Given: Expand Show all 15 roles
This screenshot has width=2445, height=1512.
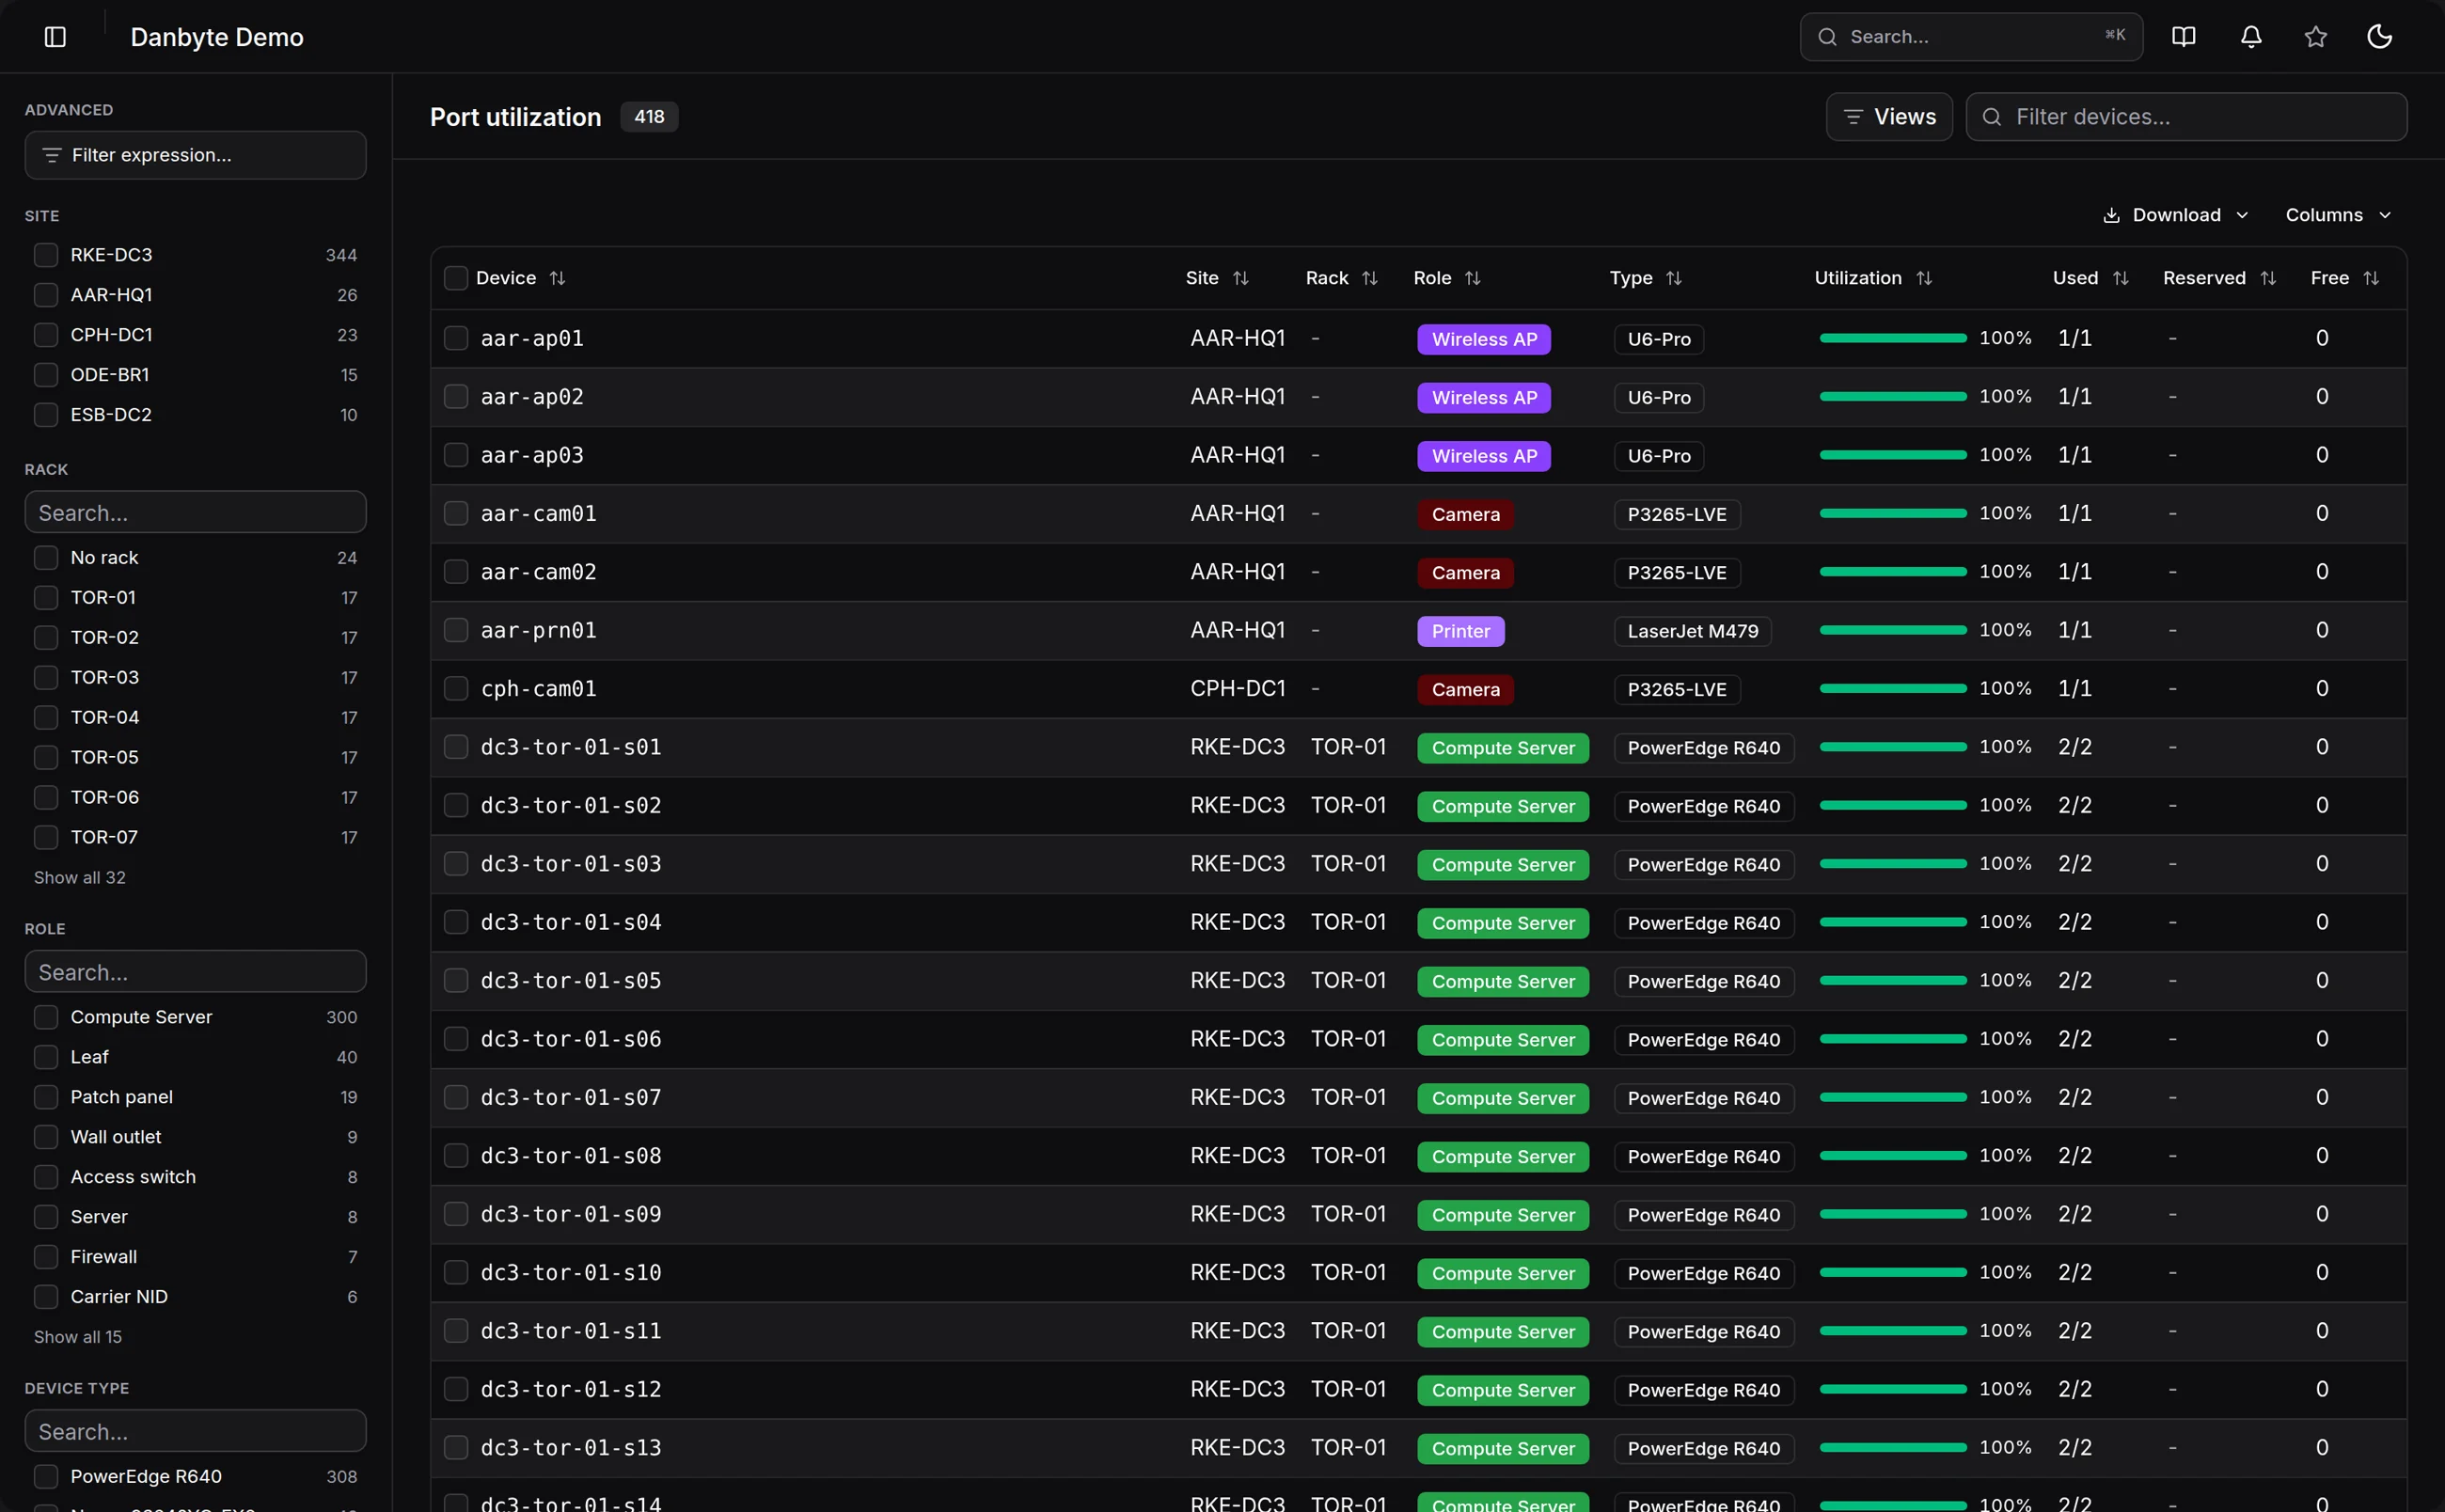Looking at the screenshot, I should [x=78, y=1338].
